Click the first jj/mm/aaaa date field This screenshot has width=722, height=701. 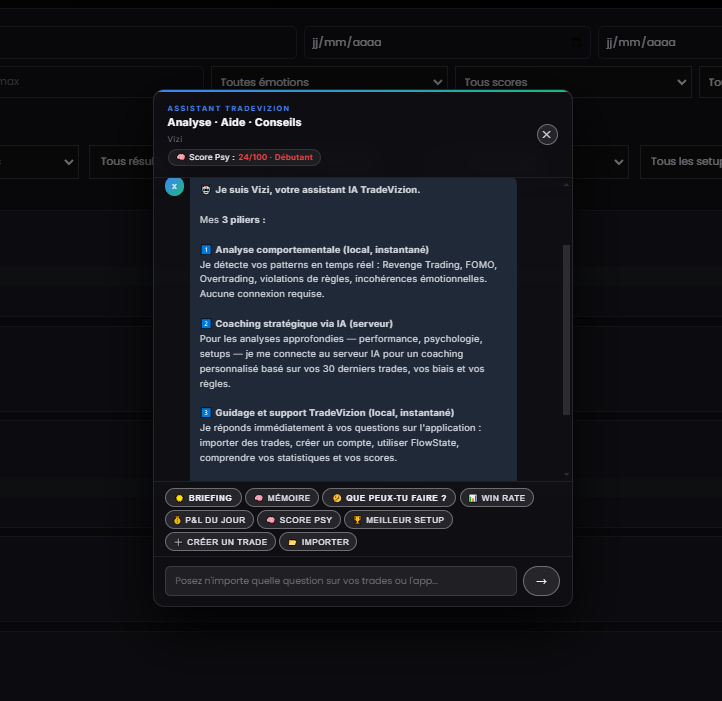coord(447,42)
